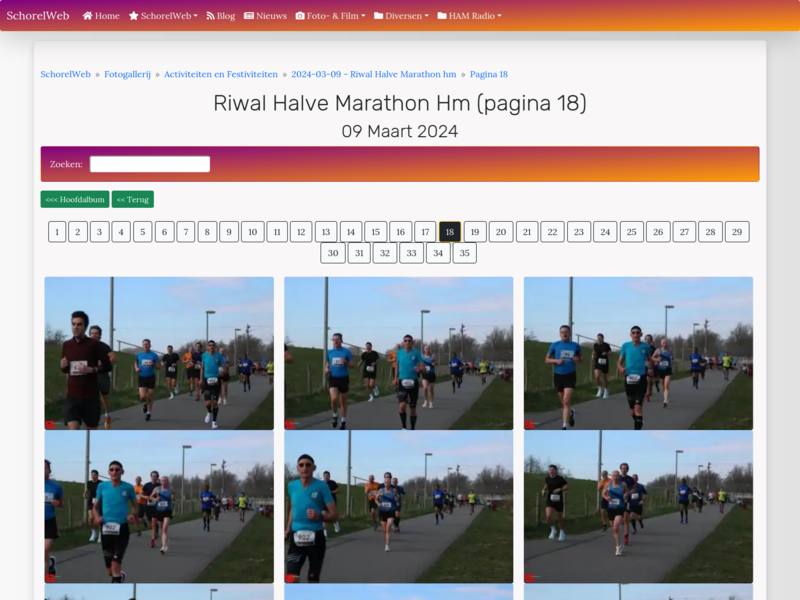The image size is (800, 600).
Task: Go to gallery page 31
Action: (359, 253)
